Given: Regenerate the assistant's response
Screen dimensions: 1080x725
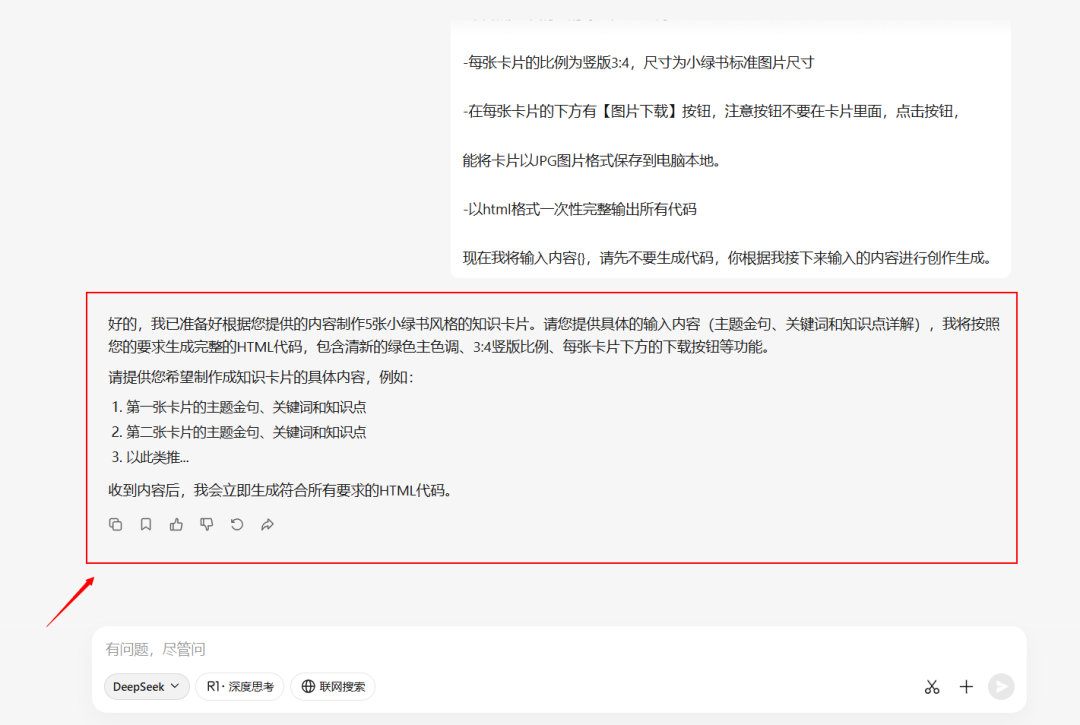Looking at the screenshot, I should tap(236, 524).
